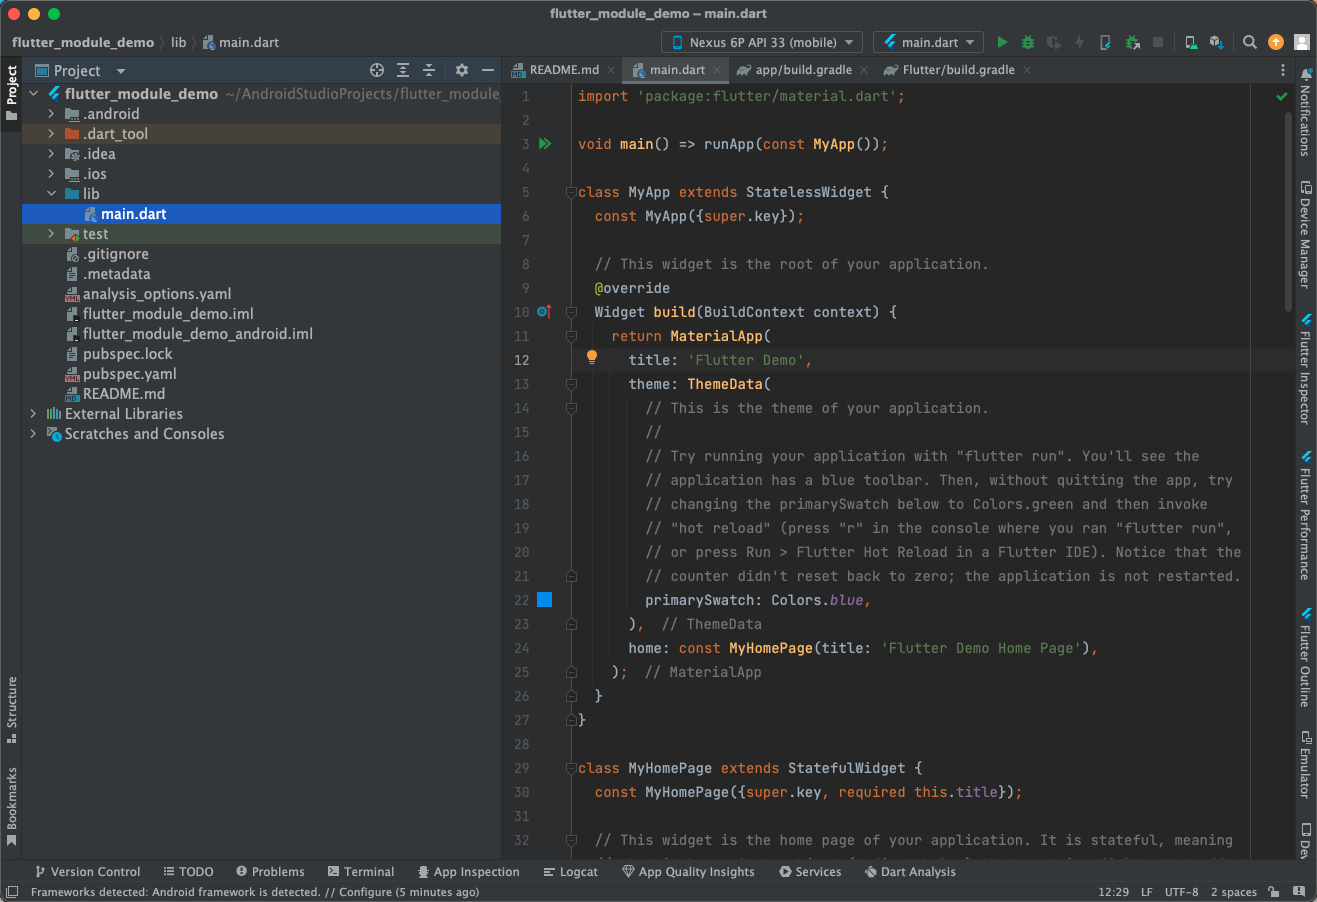The image size is (1317, 902).
Task: Click the lib breadcrumb above the editor
Action: pos(178,42)
